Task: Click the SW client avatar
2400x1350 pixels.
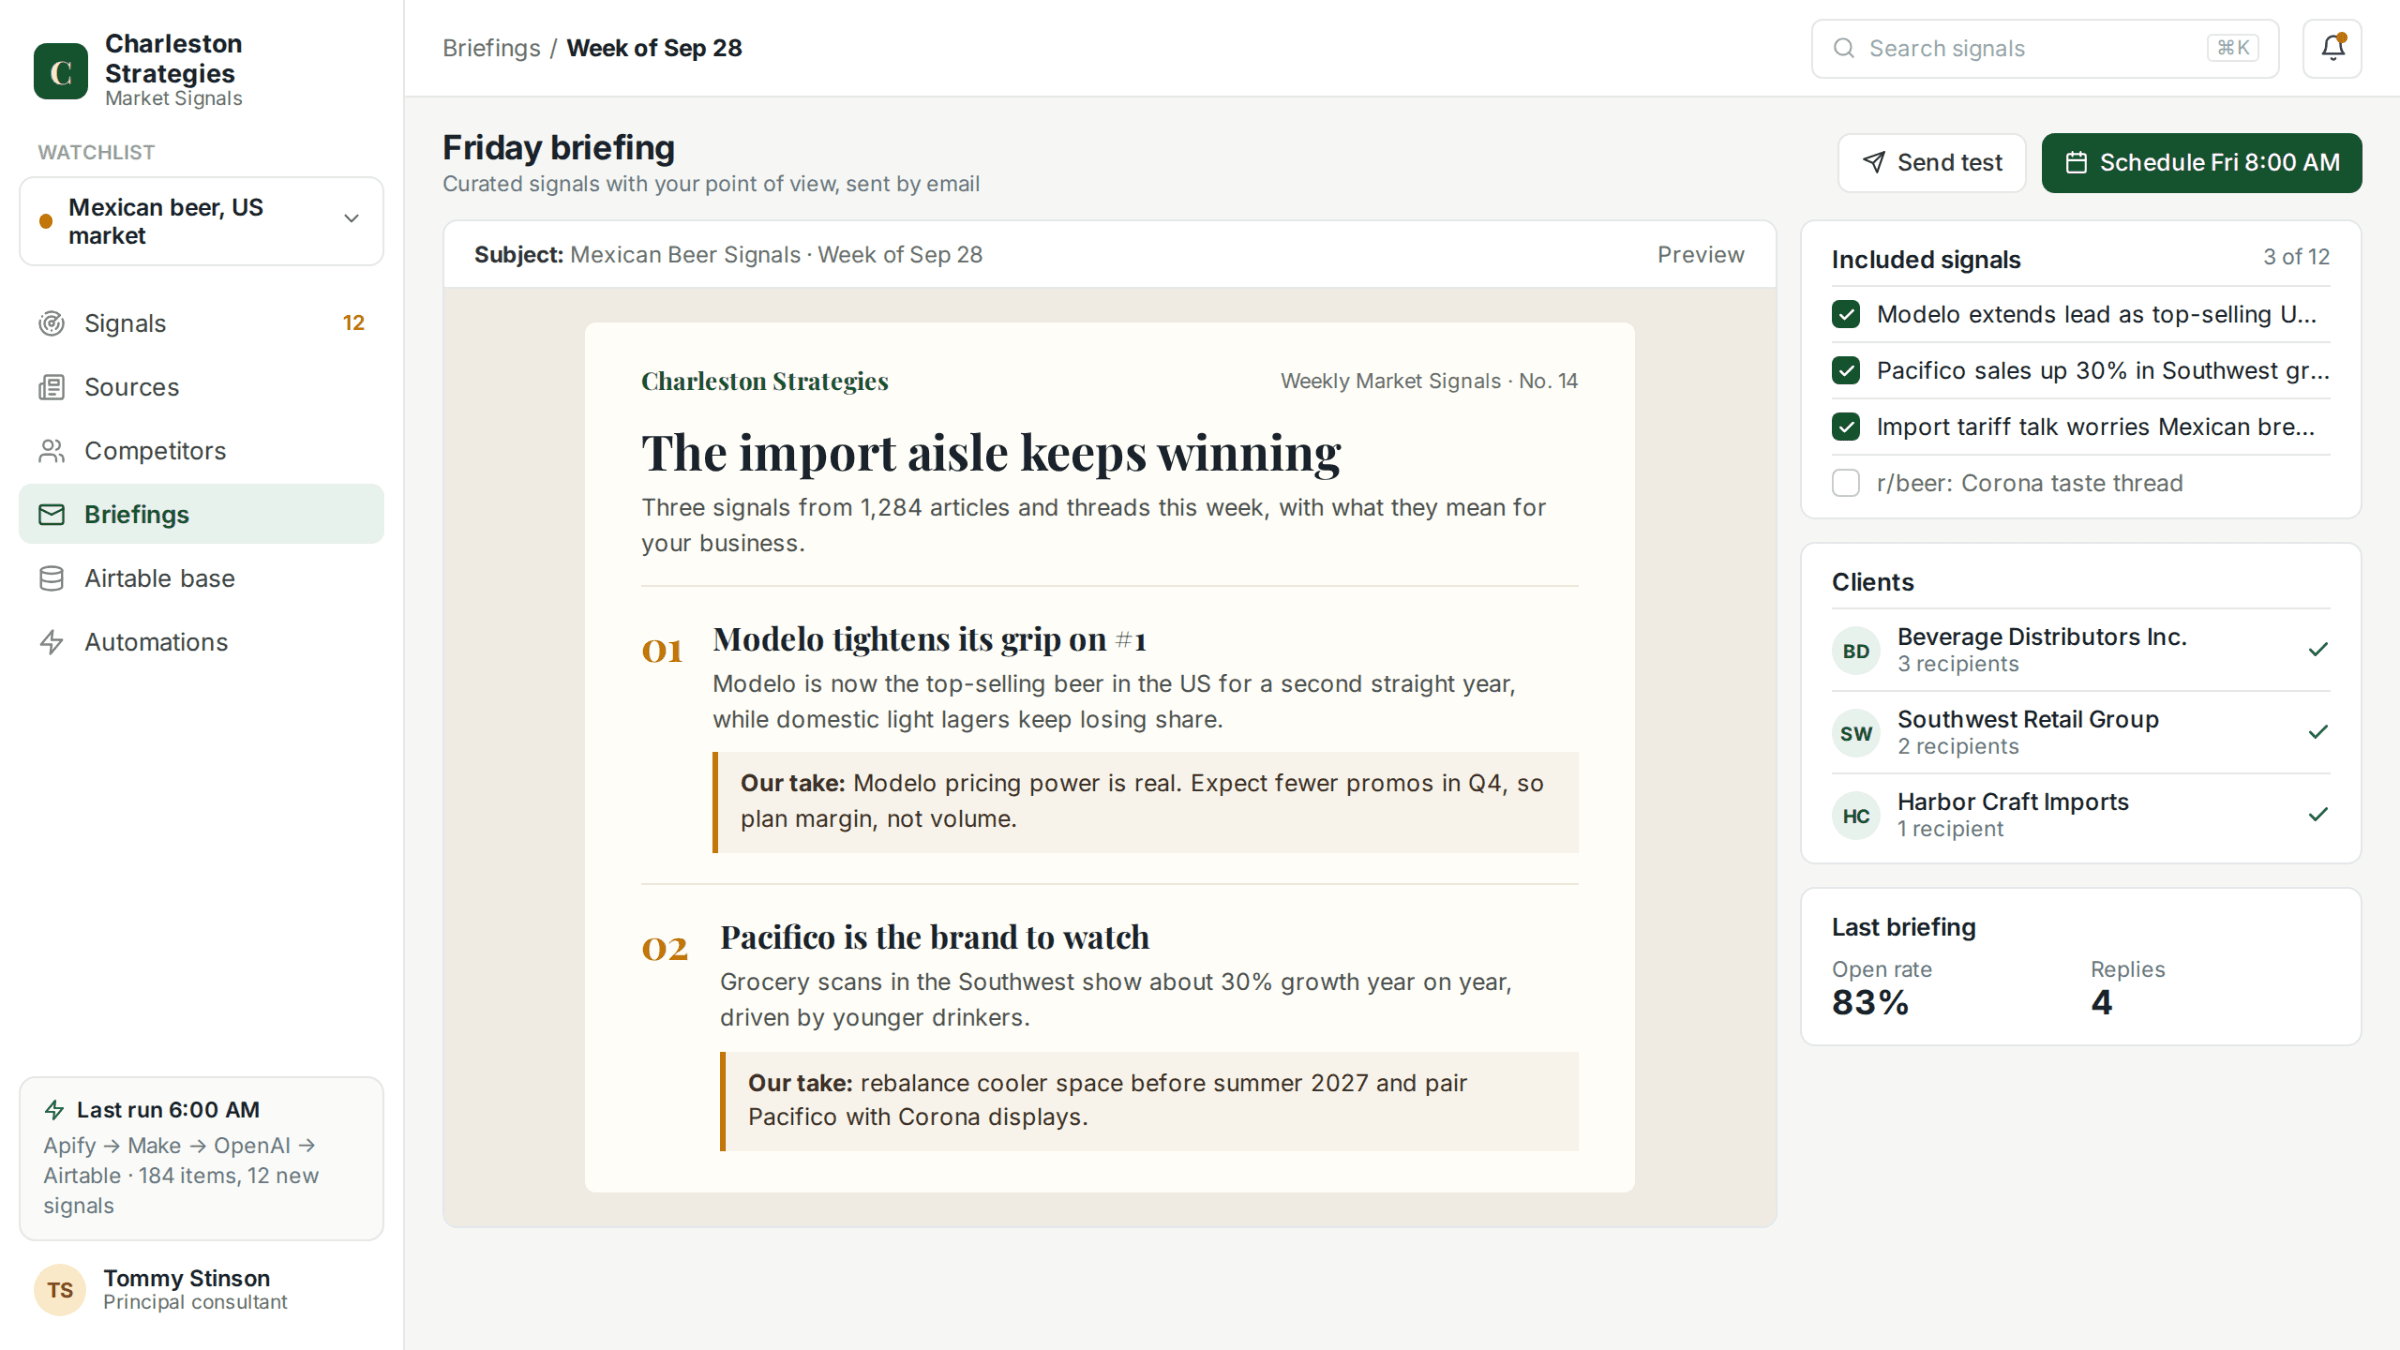Action: [1856, 733]
